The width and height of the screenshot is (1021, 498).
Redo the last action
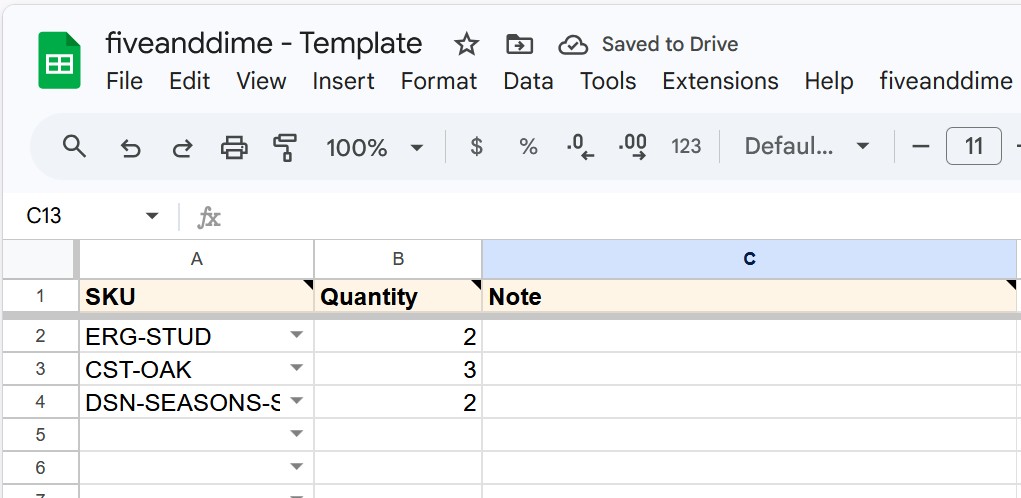[182, 148]
